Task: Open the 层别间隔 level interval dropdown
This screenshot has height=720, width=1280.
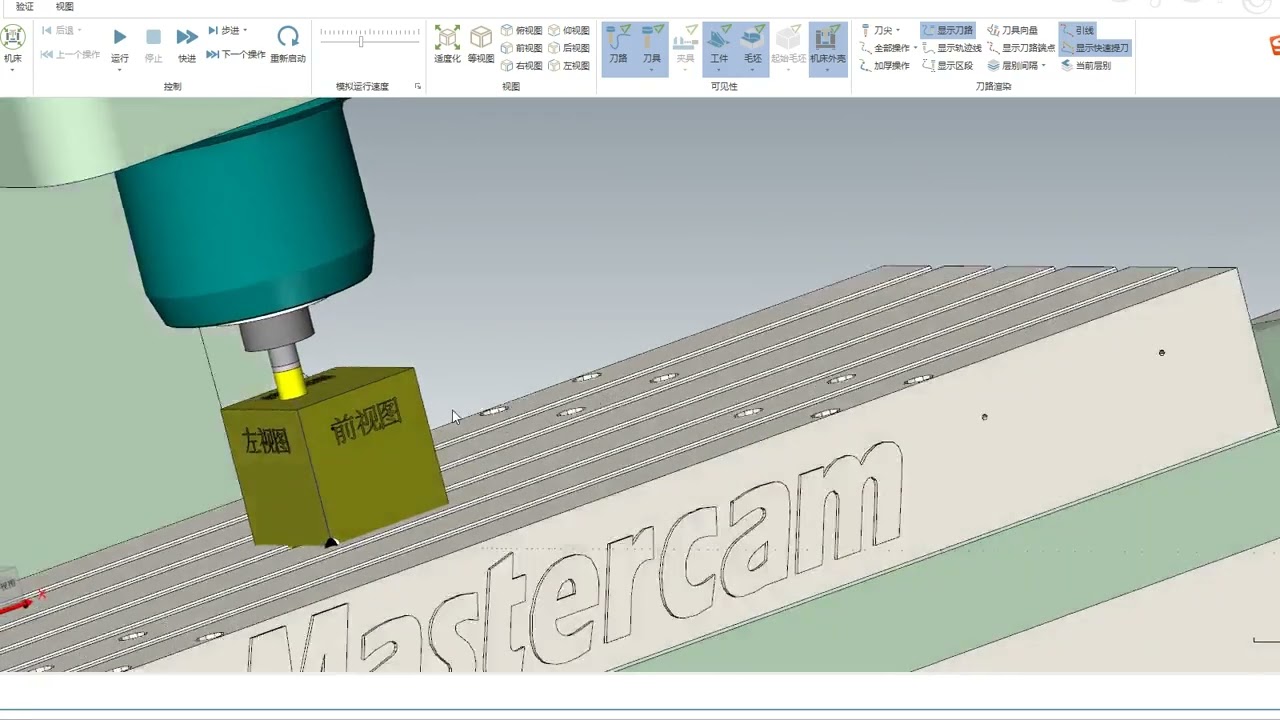Action: [x=1016, y=66]
